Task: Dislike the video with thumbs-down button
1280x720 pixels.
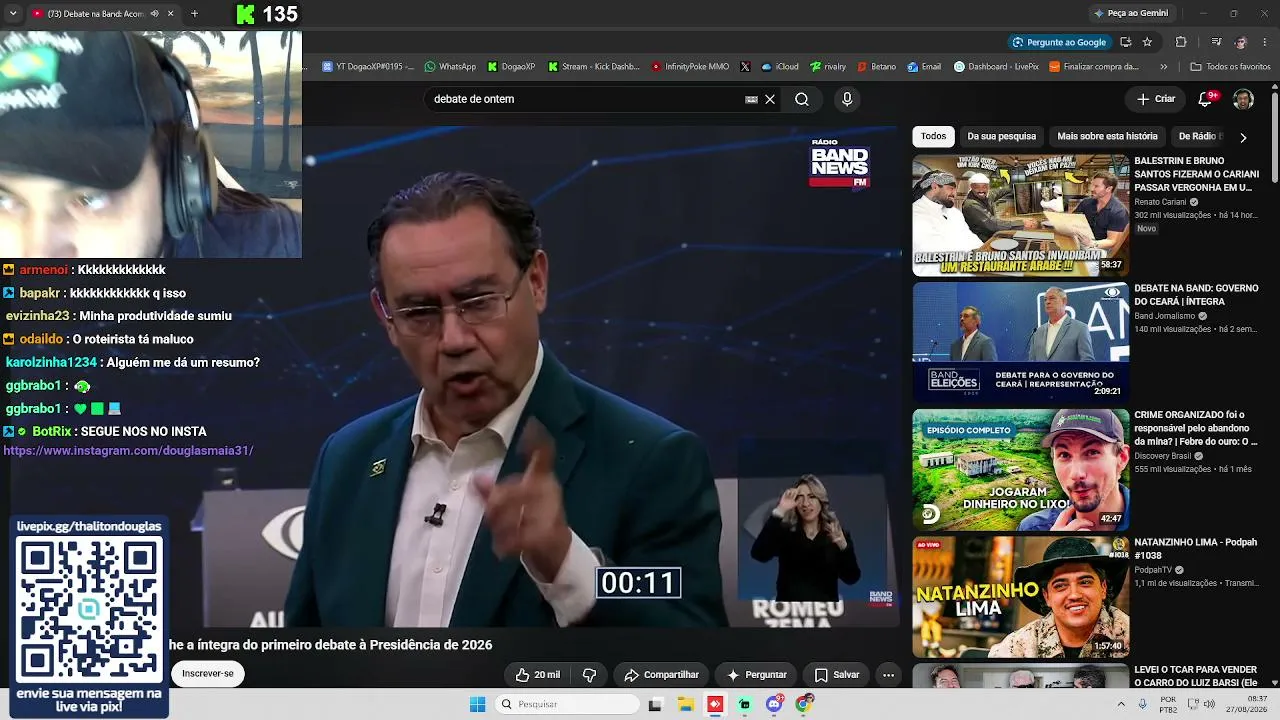Action: 590,675
